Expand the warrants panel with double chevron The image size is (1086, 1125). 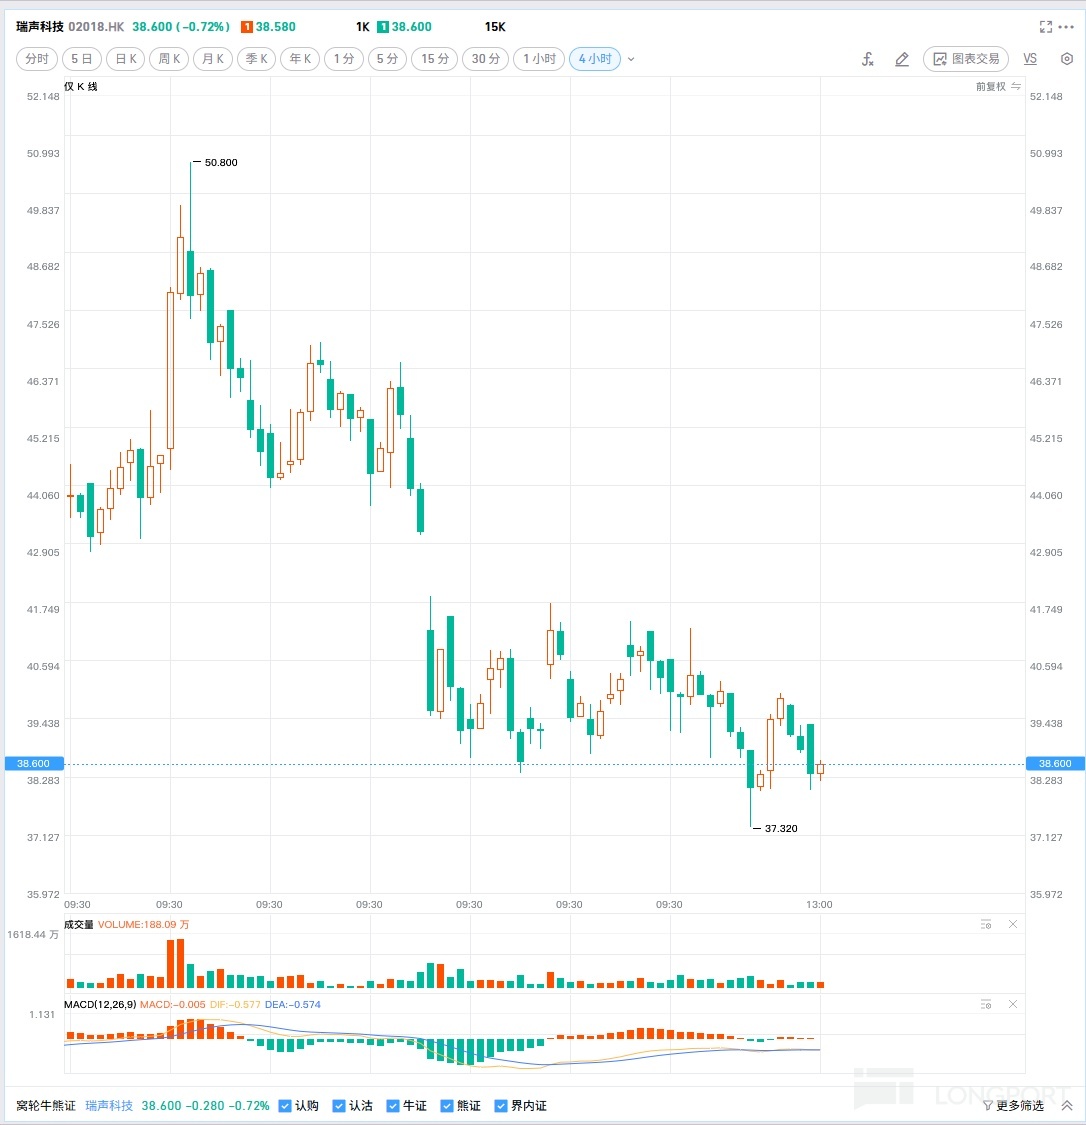(1067, 1106)
